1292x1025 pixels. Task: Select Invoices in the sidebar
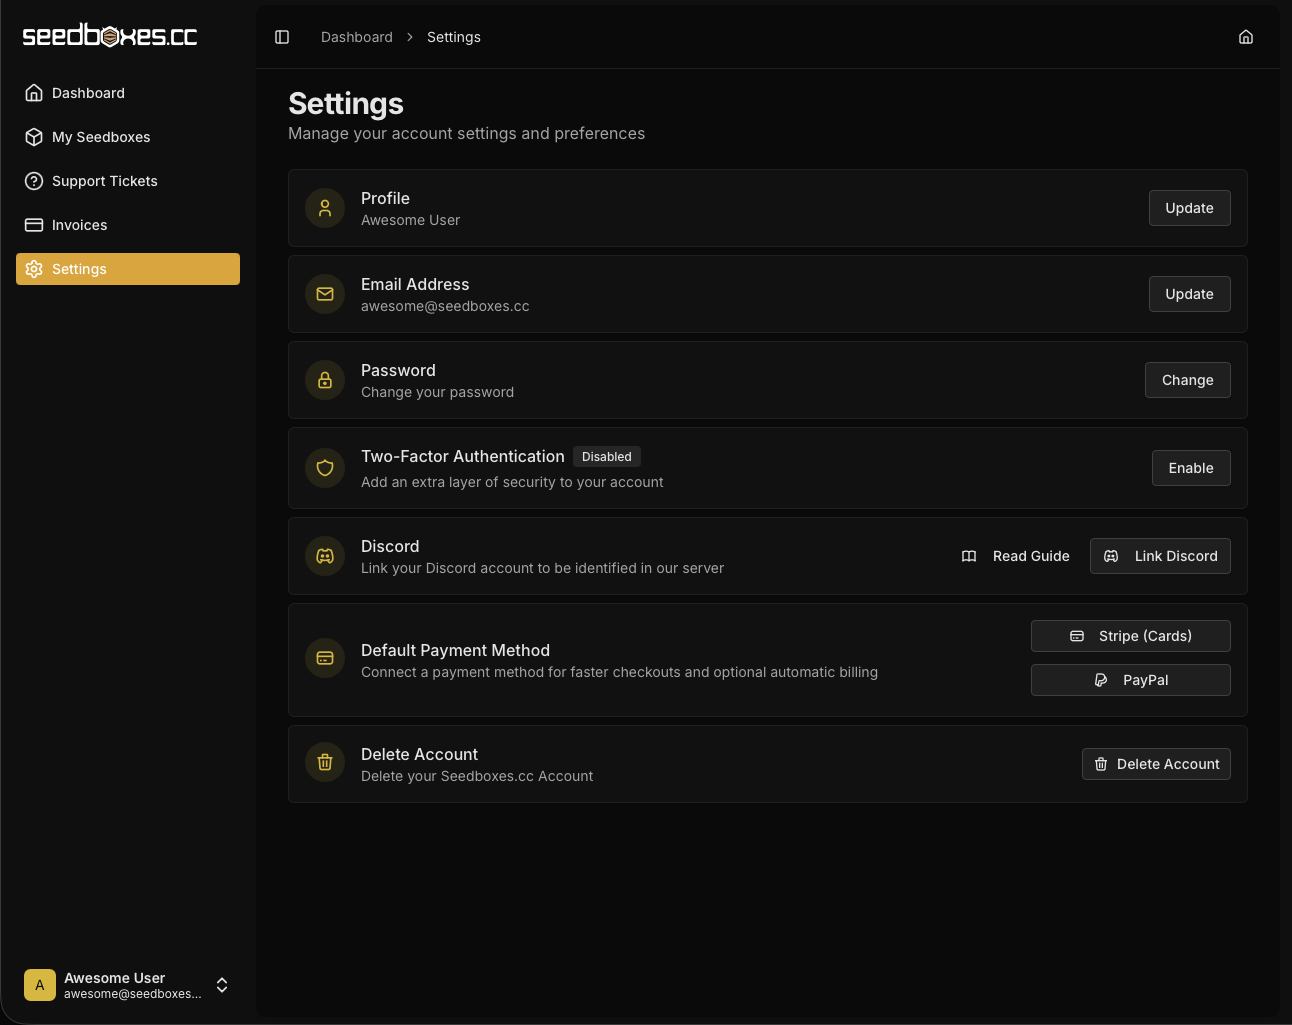[x=79, y=225]
